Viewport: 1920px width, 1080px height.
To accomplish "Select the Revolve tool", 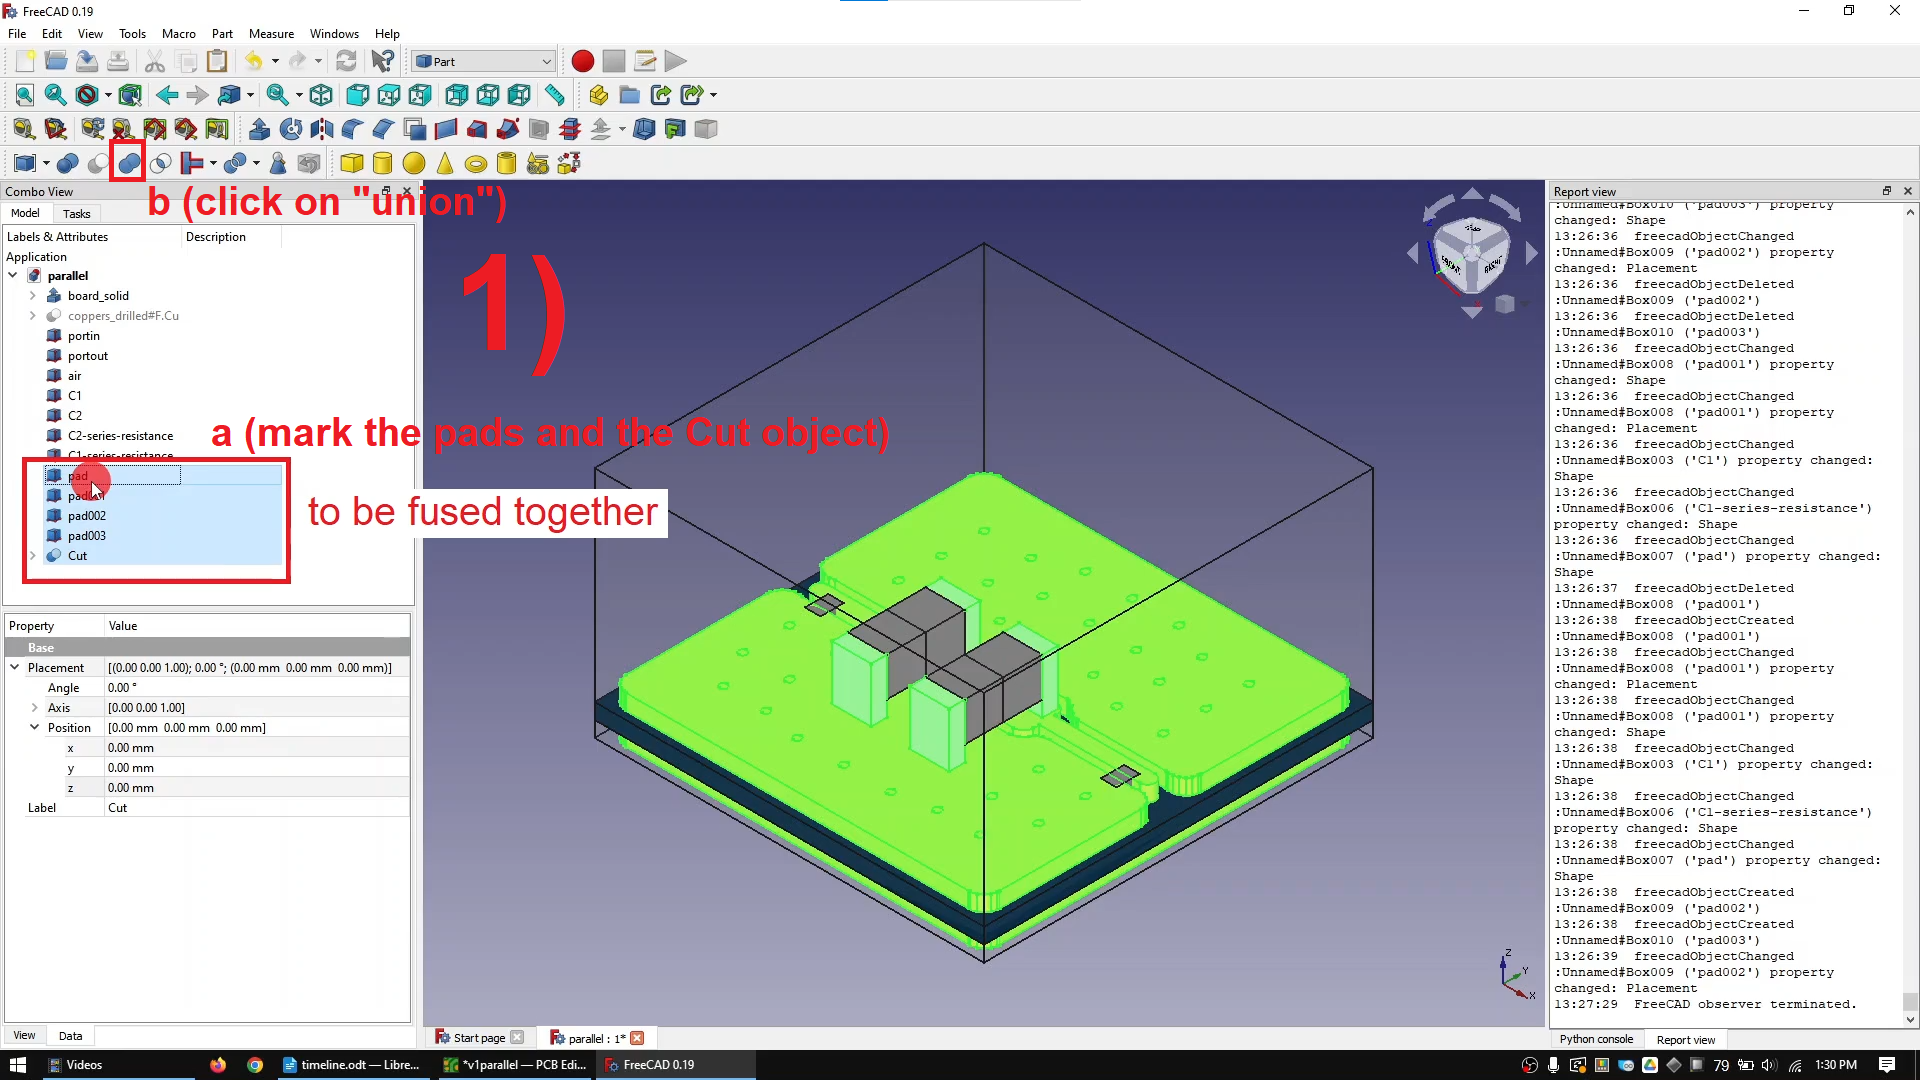I will pos(291,129).
